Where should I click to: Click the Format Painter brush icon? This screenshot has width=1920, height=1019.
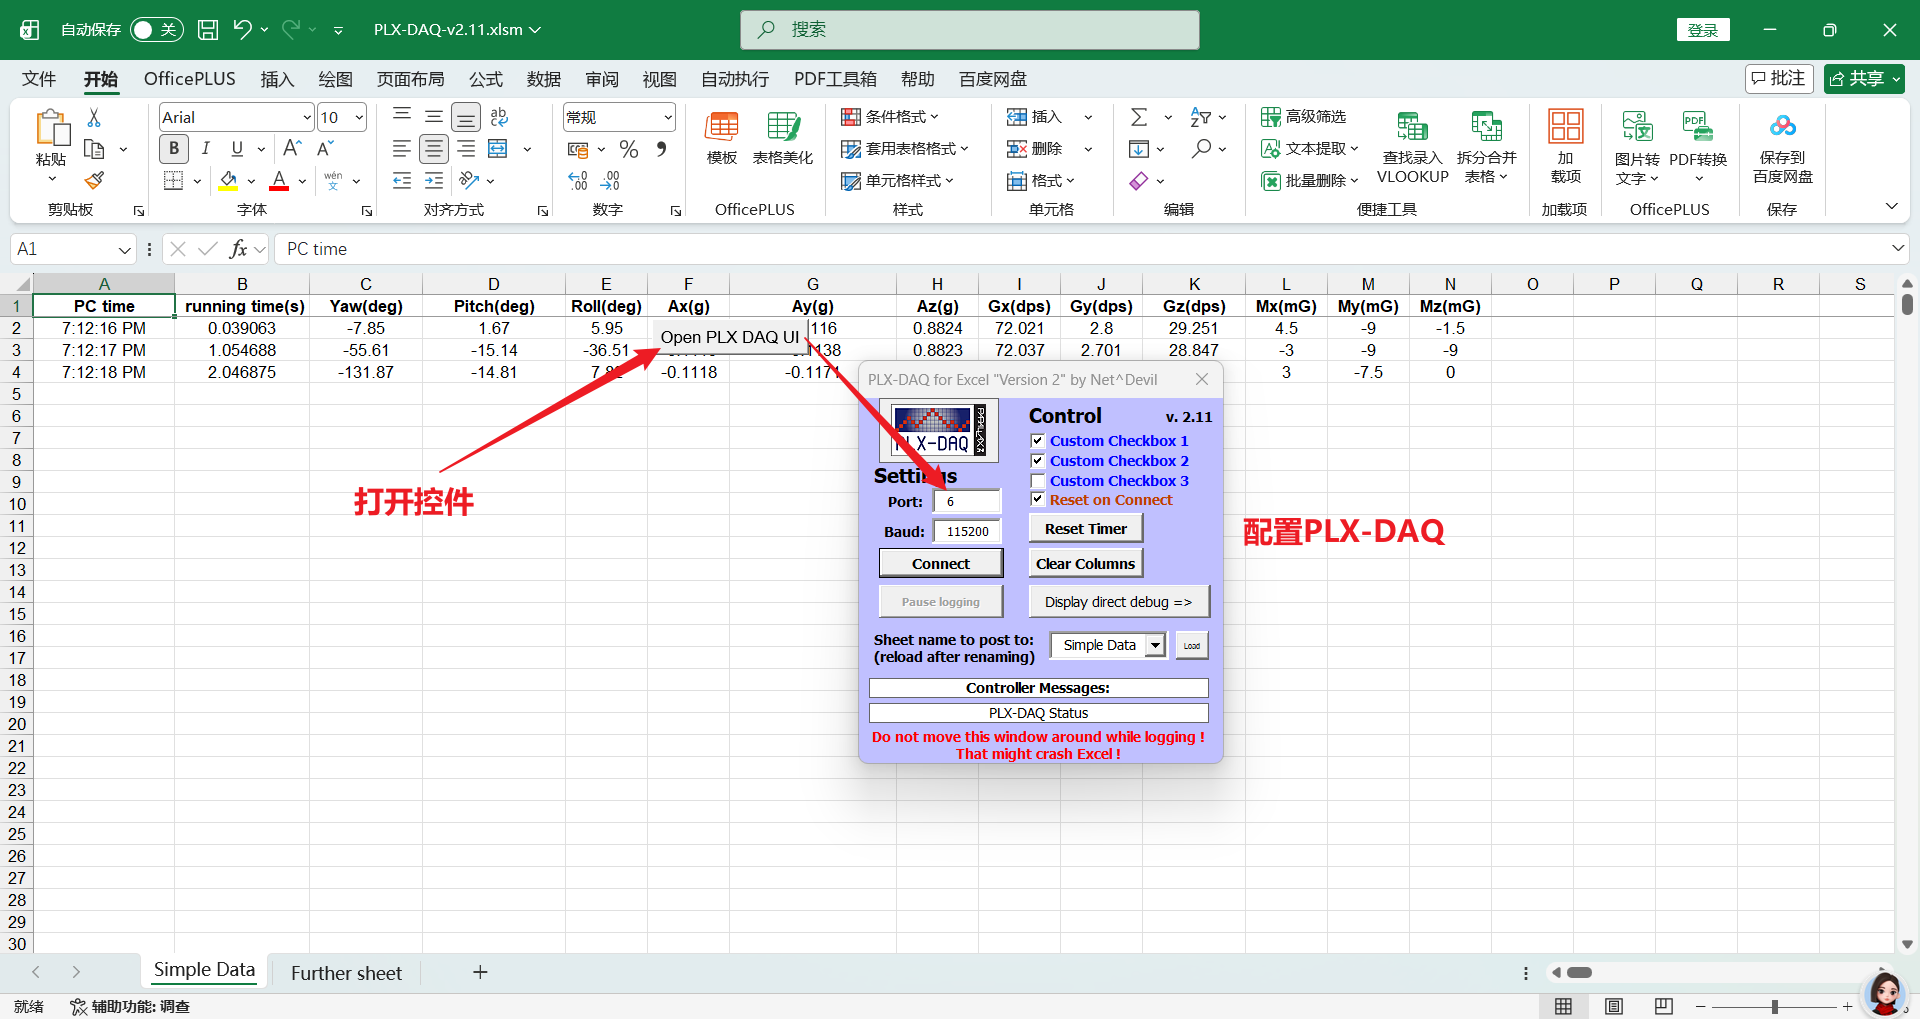point(94,180)
